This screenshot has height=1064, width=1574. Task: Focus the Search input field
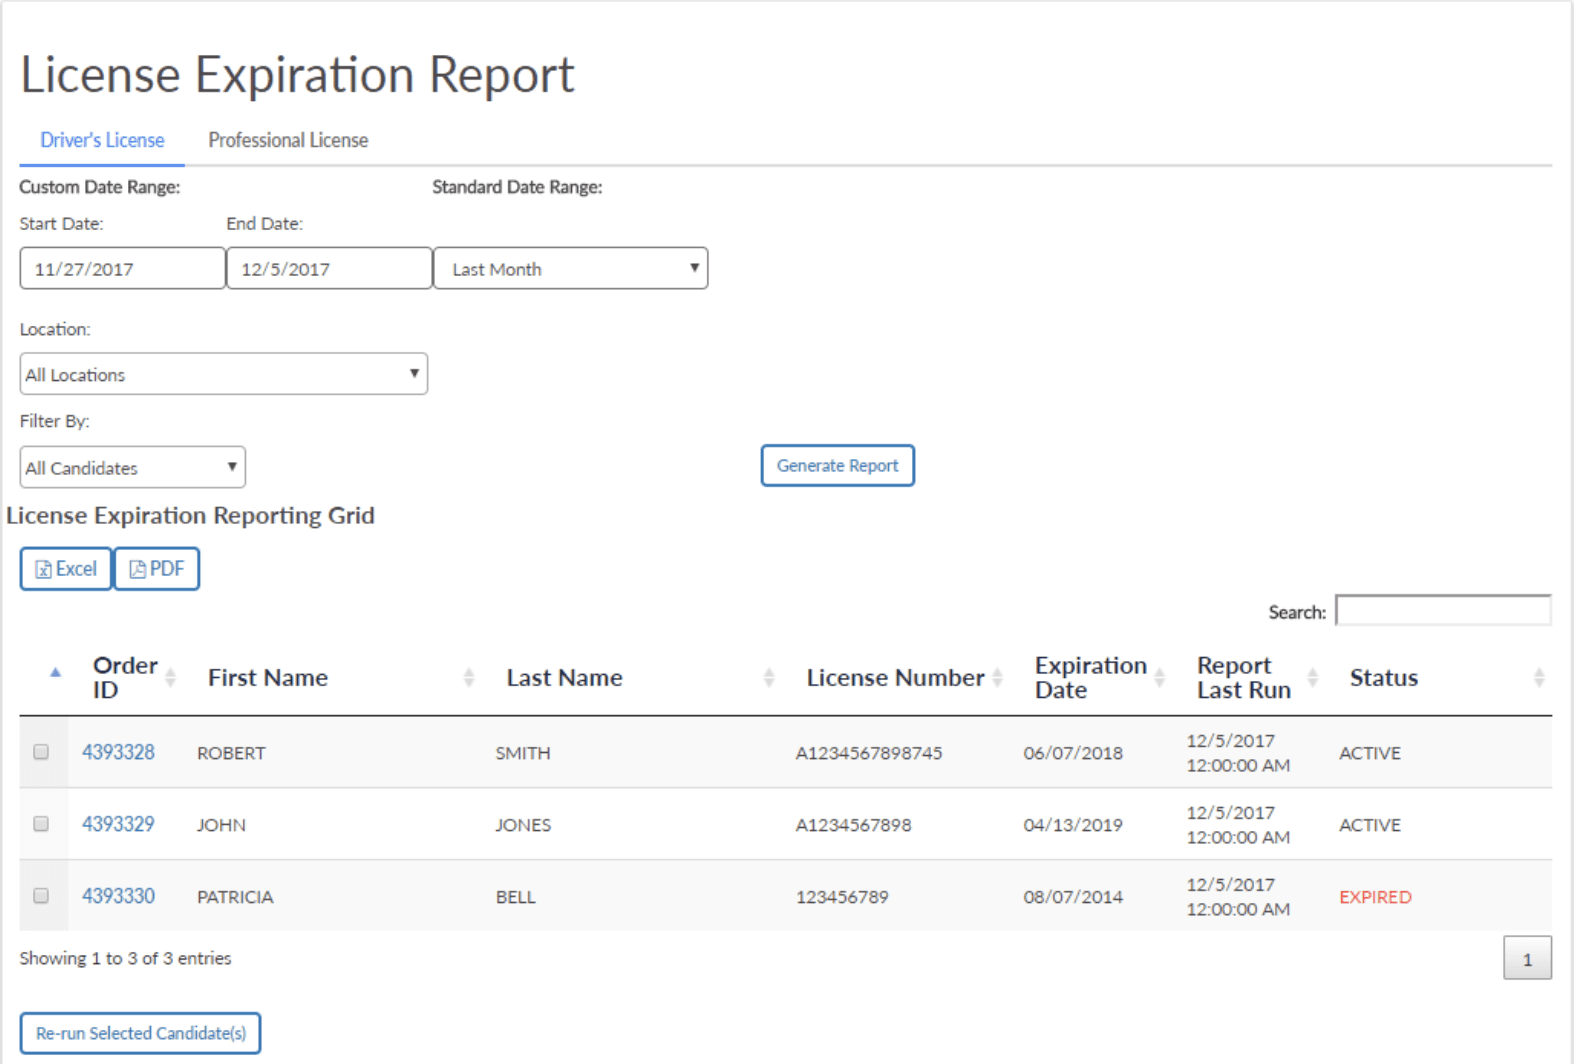[1443, 611]
